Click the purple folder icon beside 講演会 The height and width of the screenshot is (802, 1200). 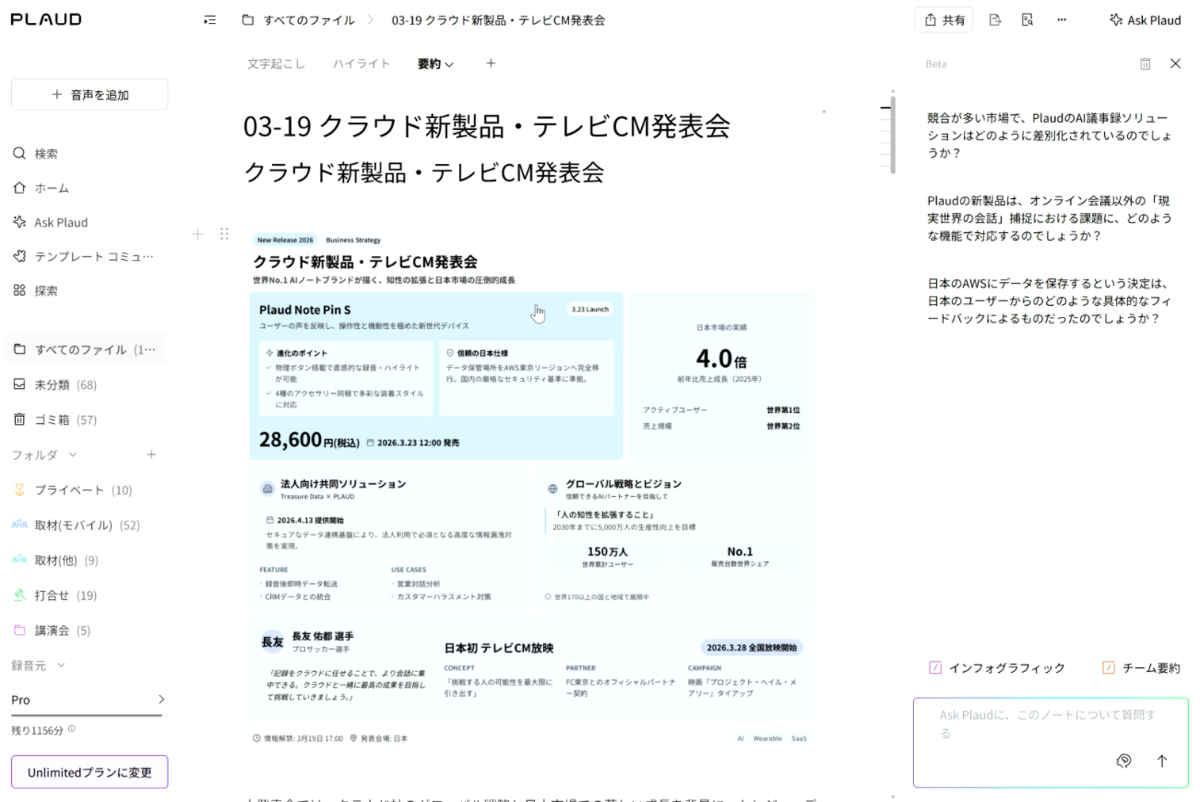tap(19, 630)
